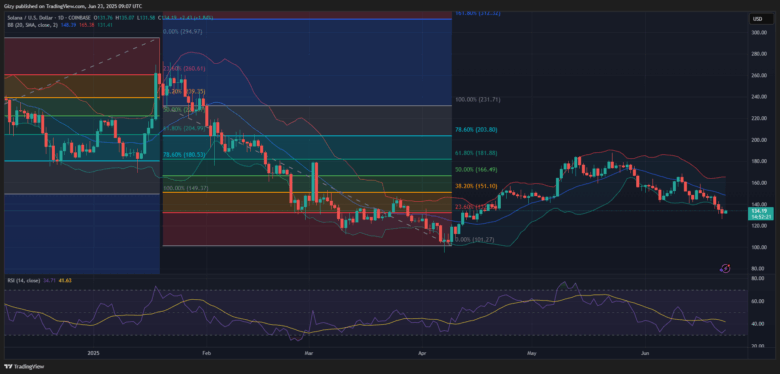Click the May label on time axis
The image size is (780, 374).
[531, 354]
